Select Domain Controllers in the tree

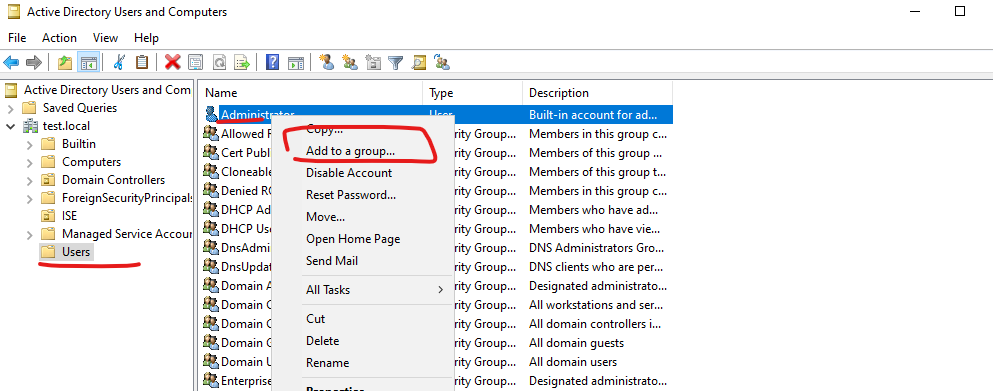pyautogui.click(x=113, y=180)
